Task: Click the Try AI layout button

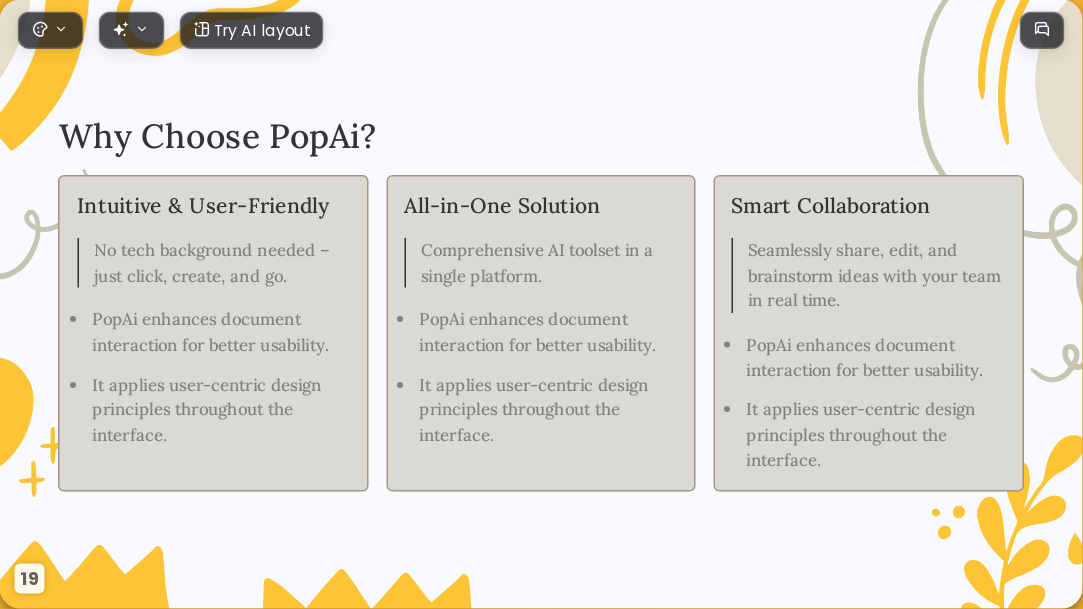Action: (251, 30)
